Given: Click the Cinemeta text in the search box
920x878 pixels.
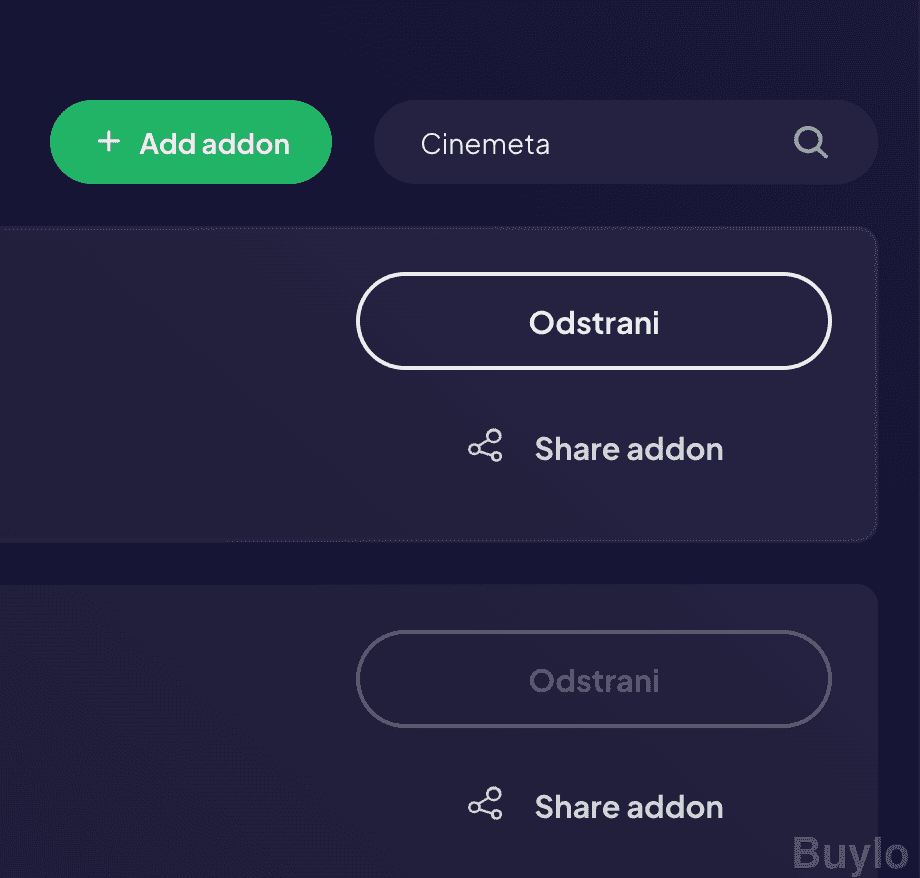Looking at the screenshot, I should 485,144.
